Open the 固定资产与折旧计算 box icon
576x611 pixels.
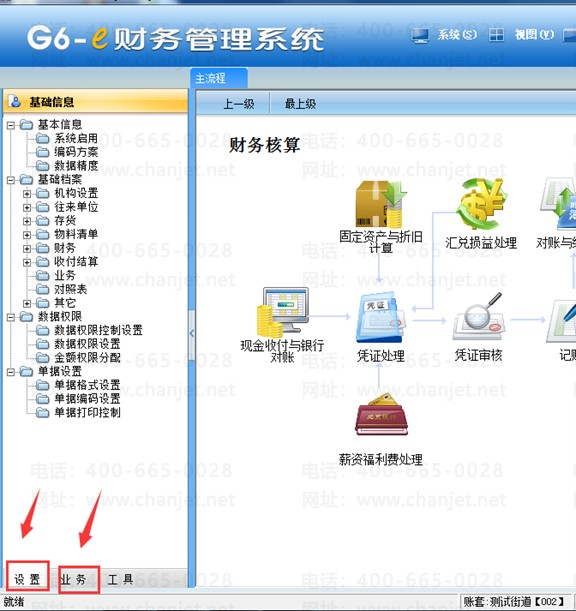[x=381, y=204]
